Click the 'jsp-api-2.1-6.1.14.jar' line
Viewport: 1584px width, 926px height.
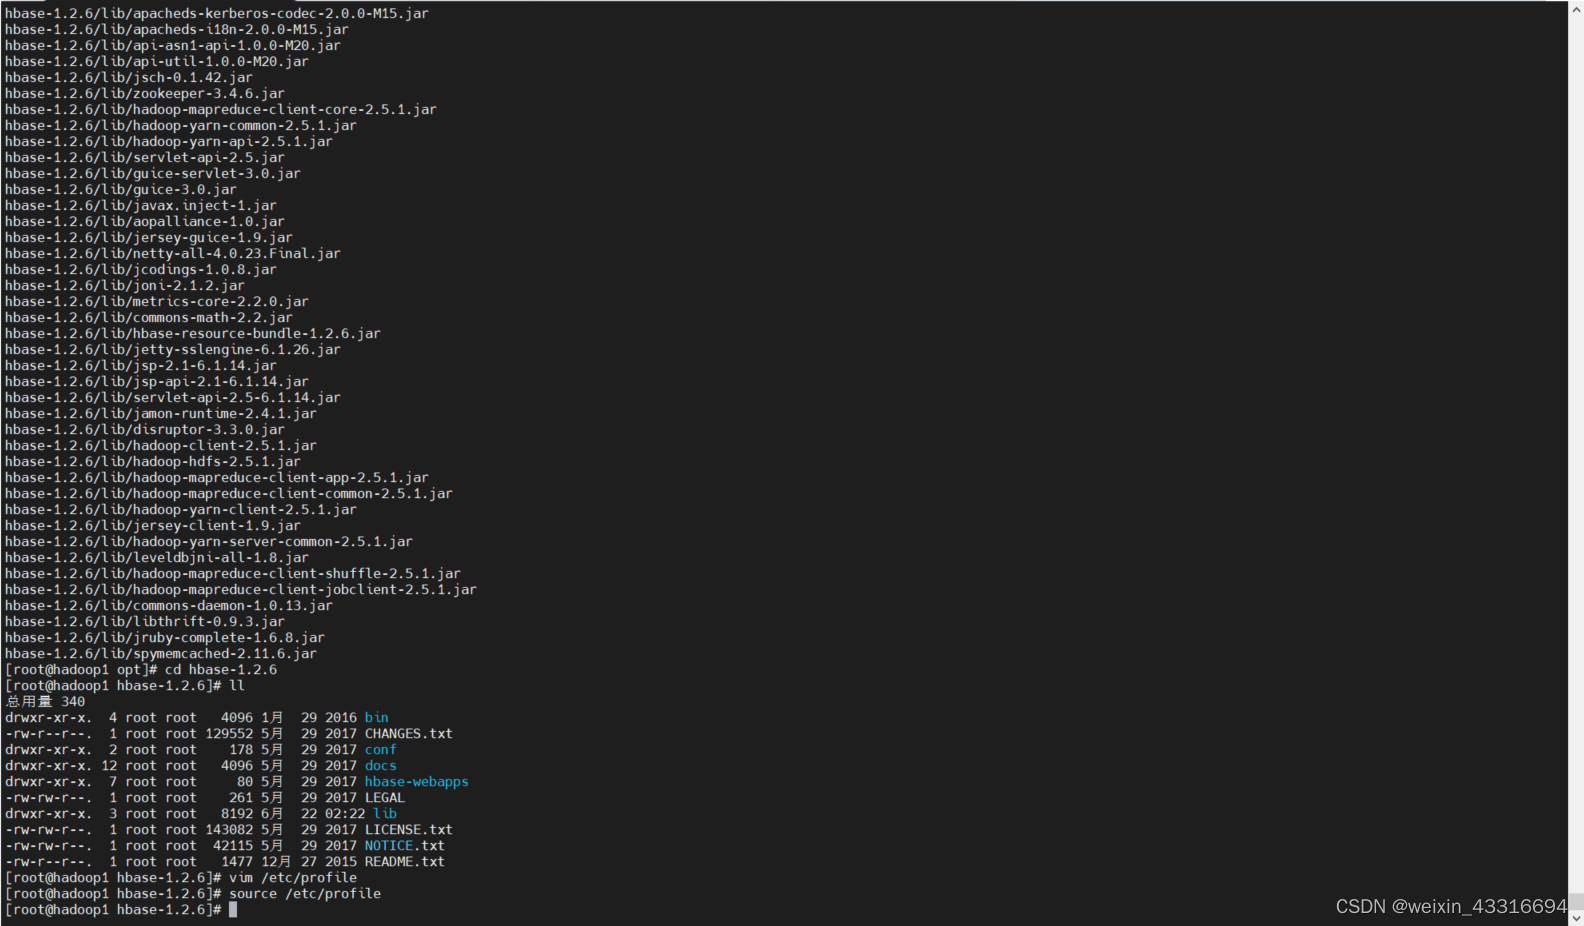tap(157, 382)
